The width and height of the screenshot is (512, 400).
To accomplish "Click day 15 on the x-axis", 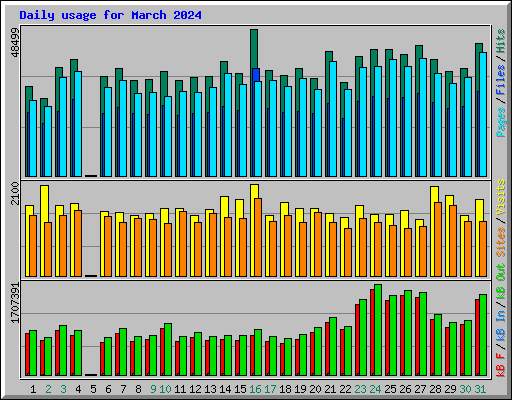I will click(240, 389).
